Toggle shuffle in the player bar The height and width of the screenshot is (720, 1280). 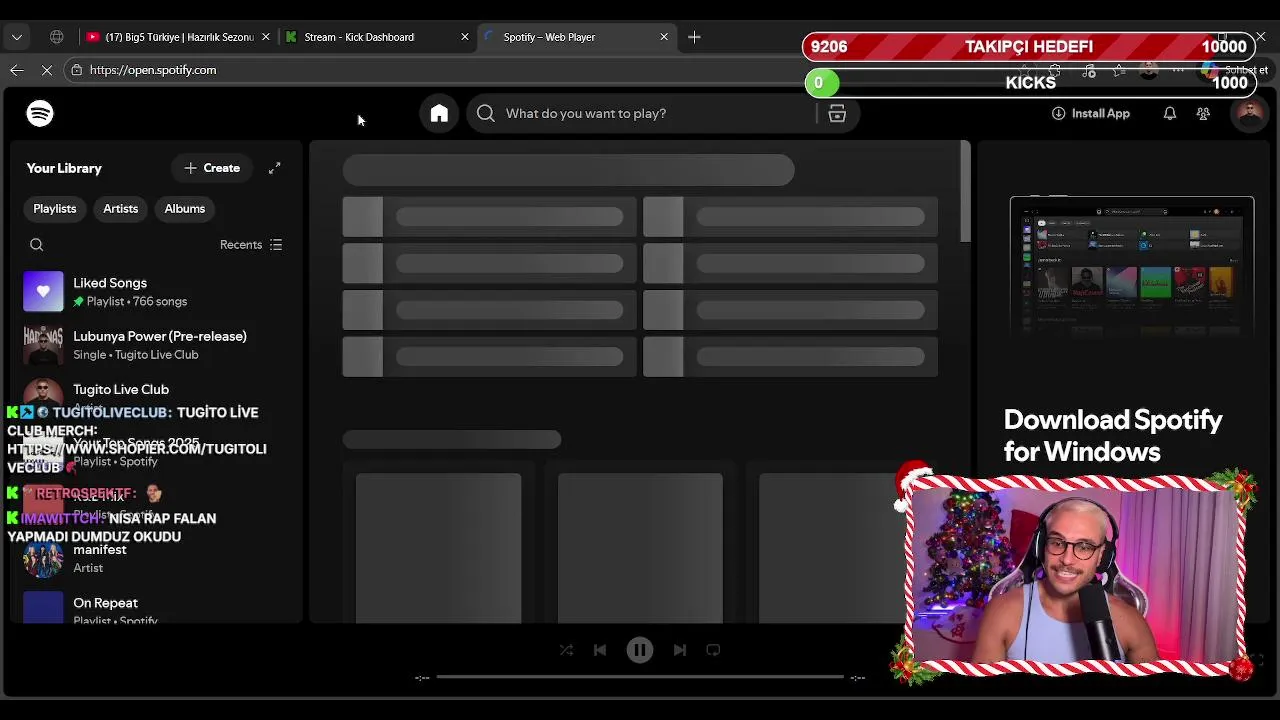[x=566, y=650]
